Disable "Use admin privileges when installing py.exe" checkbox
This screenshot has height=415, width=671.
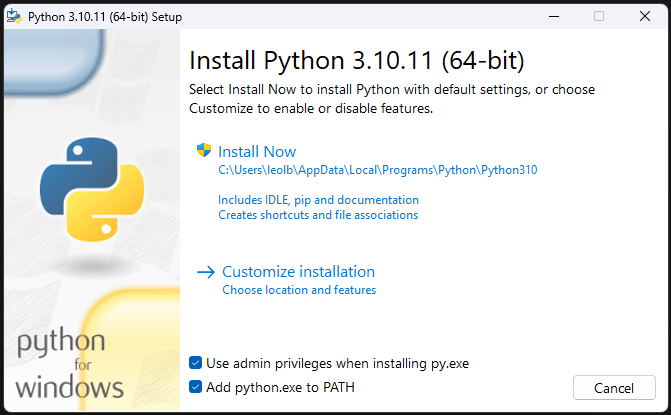pyautogui.click(x=196, y=363)
